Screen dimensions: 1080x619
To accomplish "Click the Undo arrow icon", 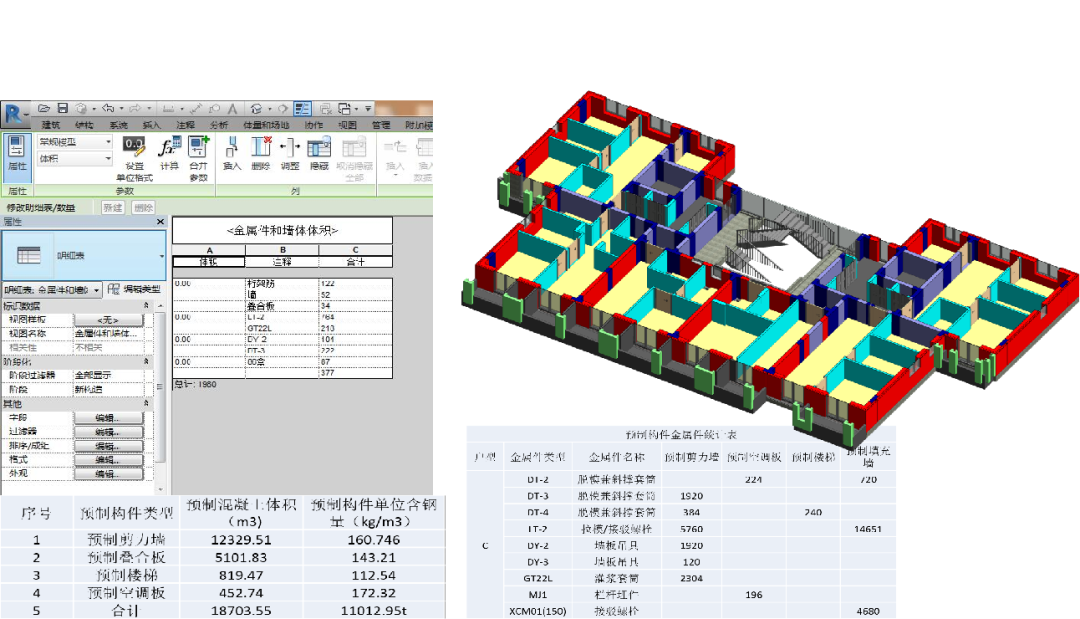I will [x=108, y=109].
